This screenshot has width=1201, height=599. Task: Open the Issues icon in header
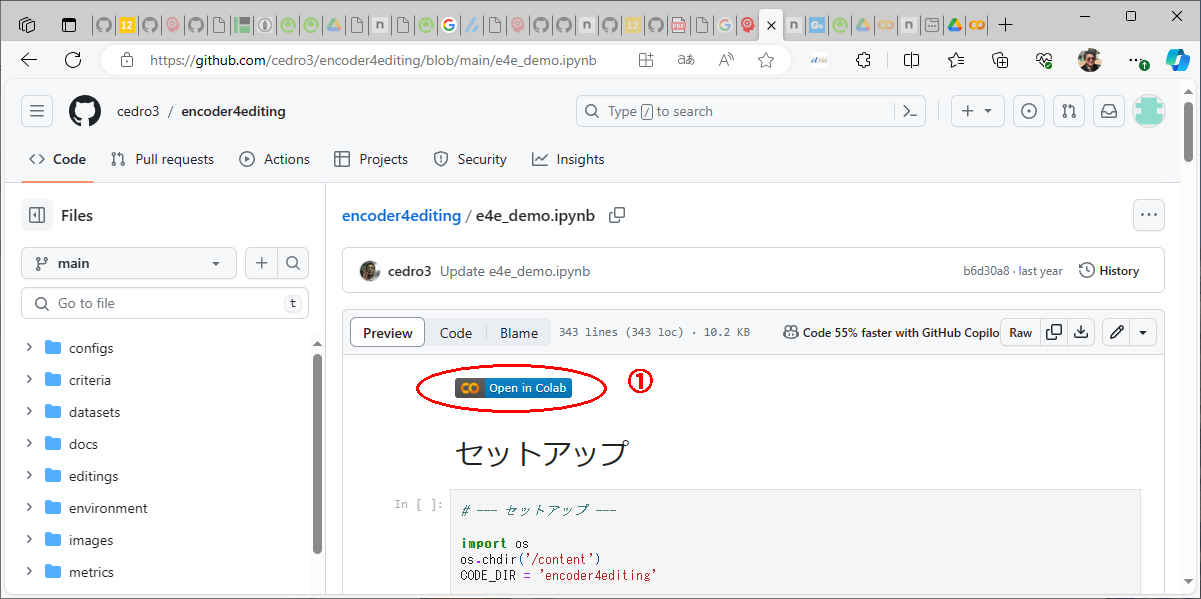tap(1028, 111)
